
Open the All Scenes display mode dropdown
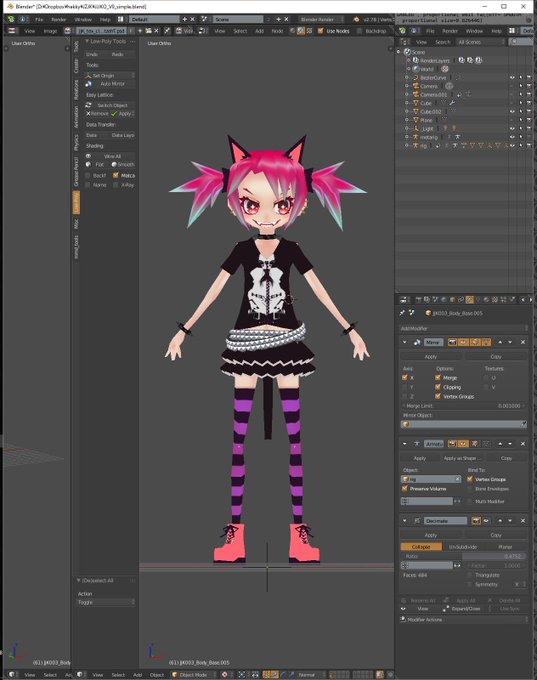coord(481,42)
